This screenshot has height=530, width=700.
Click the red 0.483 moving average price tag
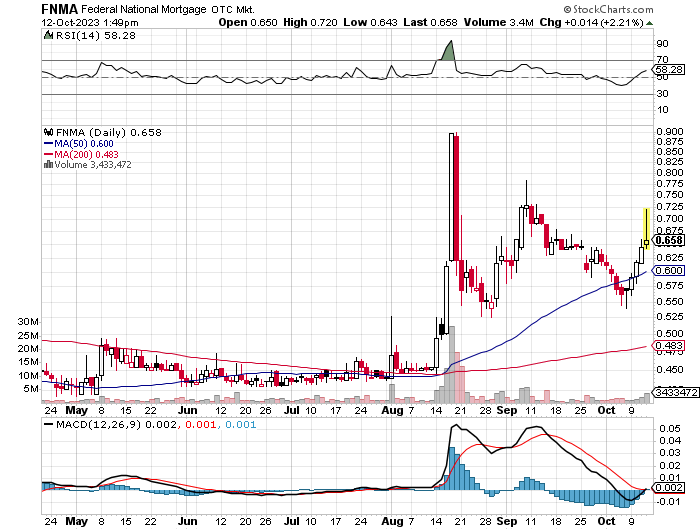coord(668,345)
